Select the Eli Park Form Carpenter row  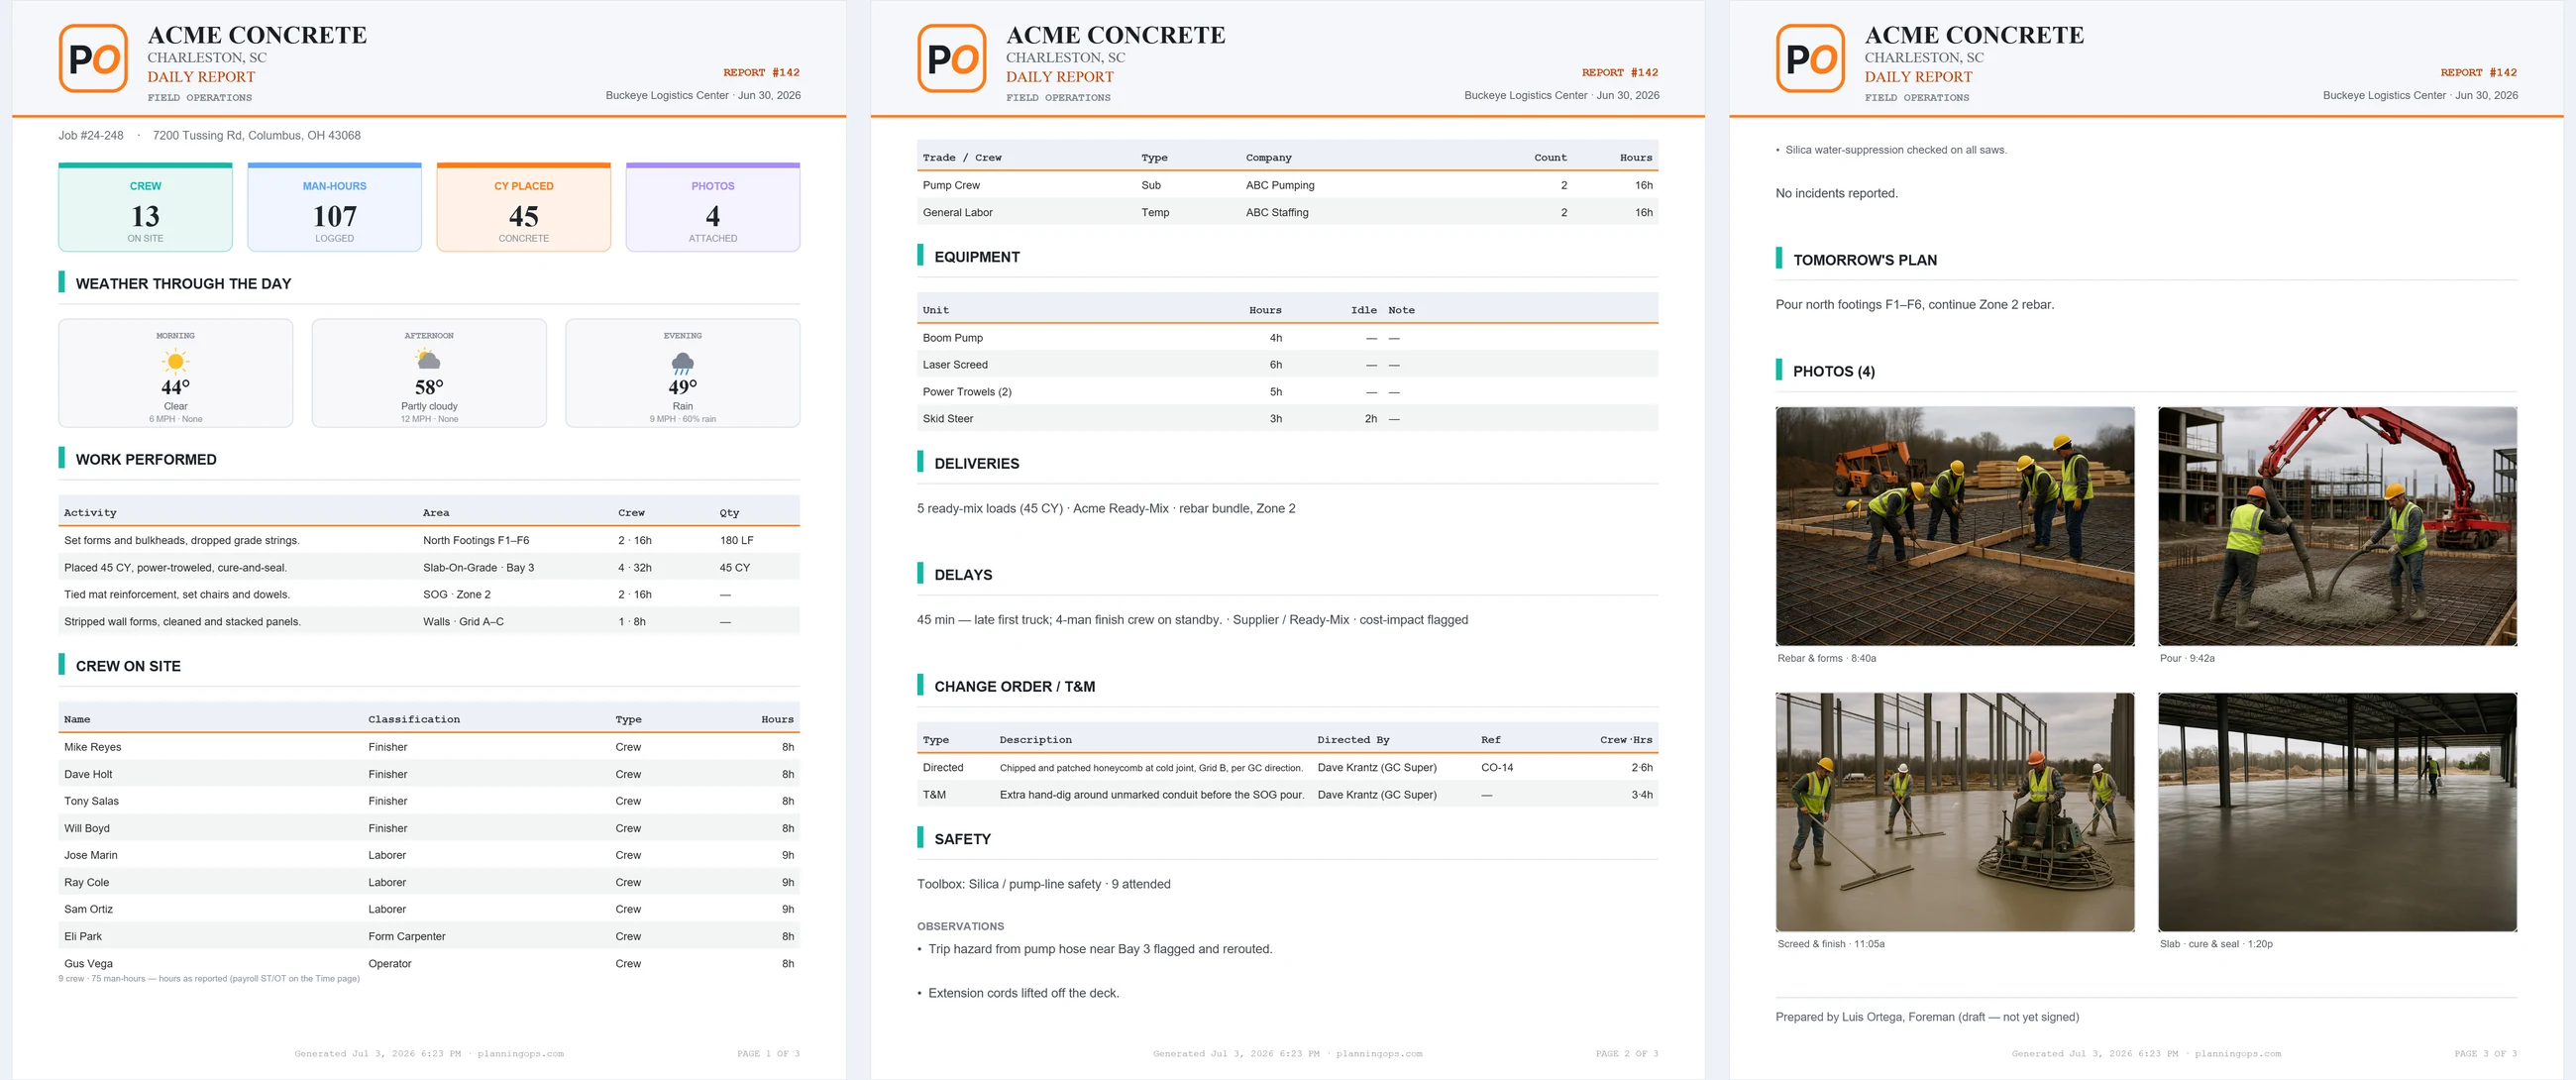pos(429,936)
